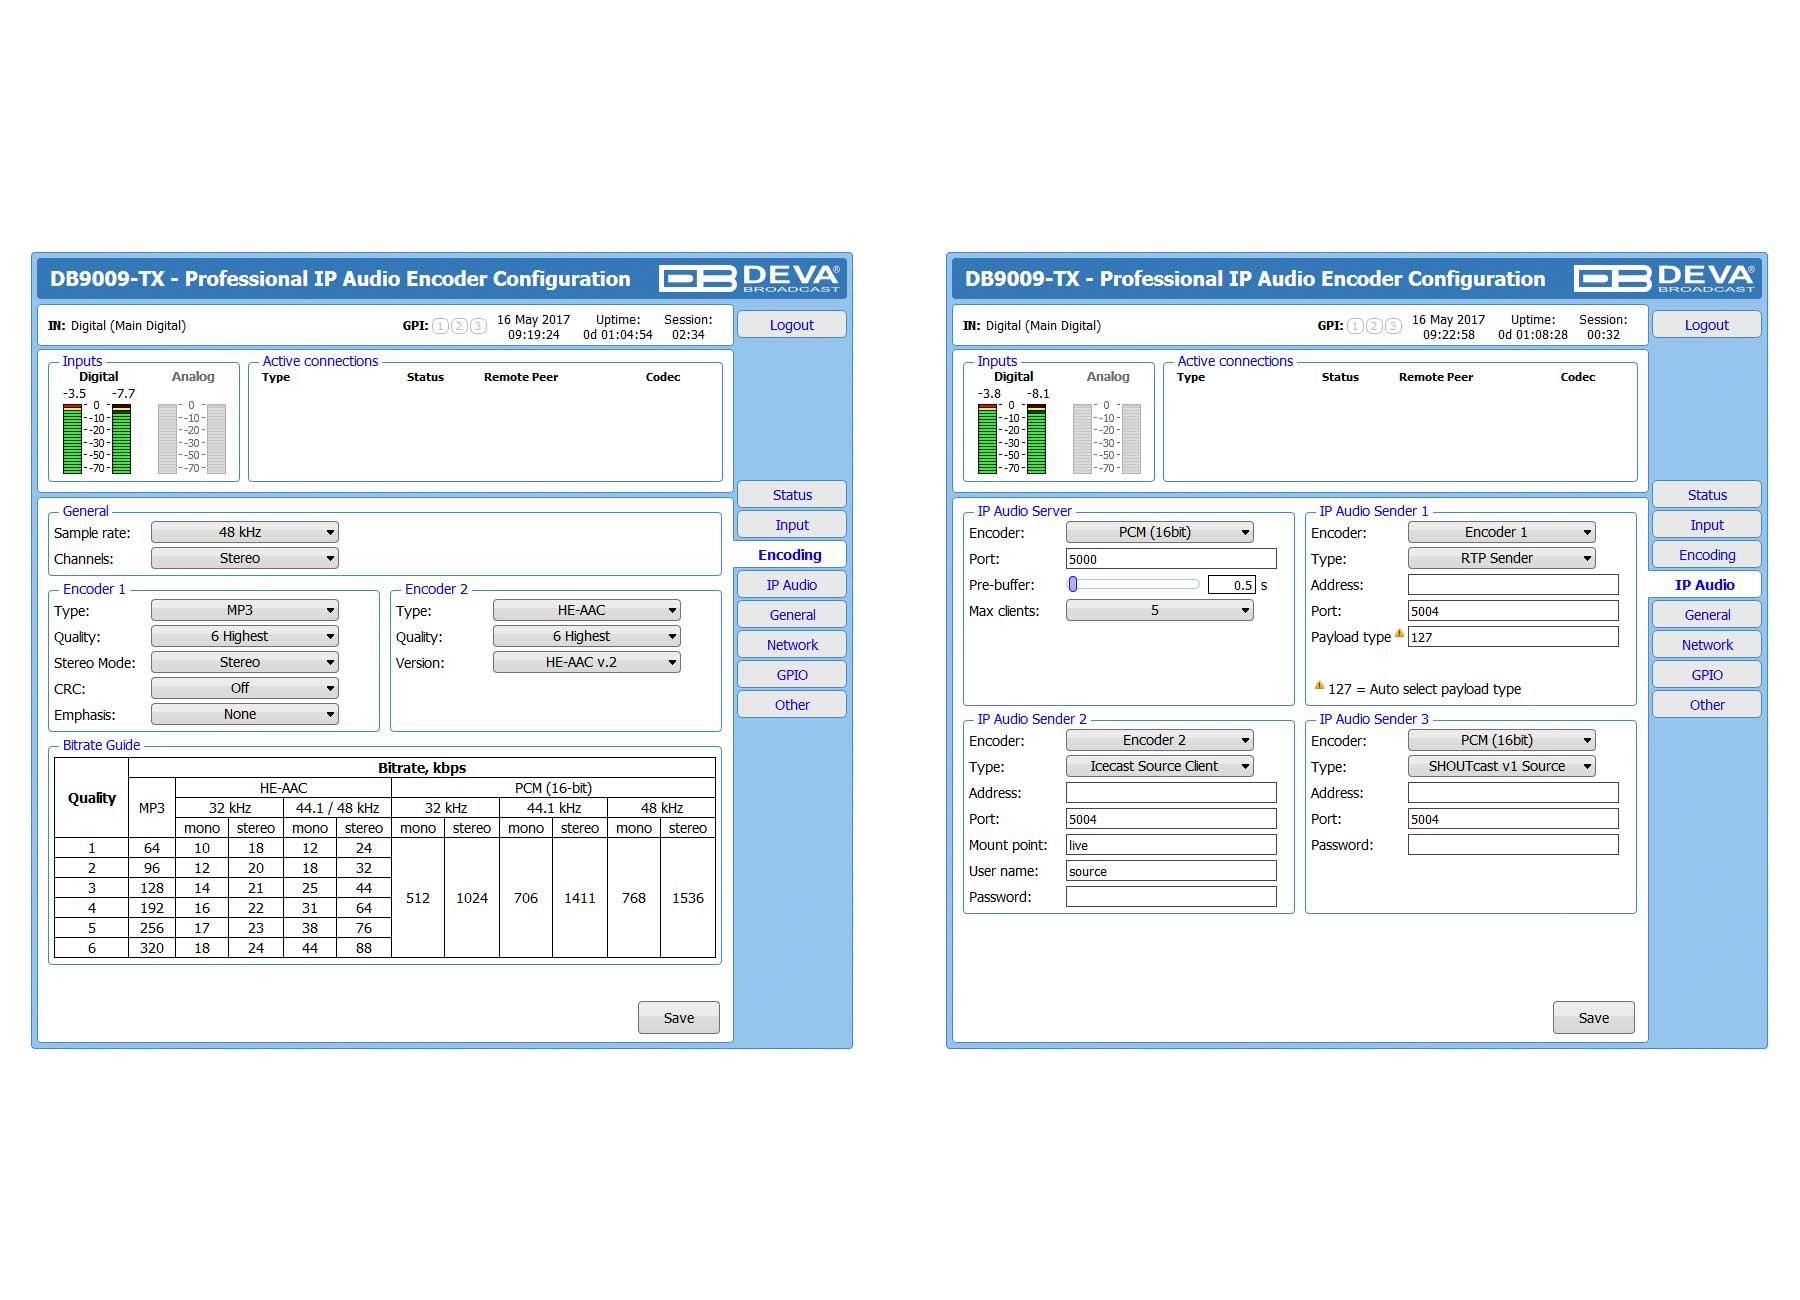This screenshot has height=1300, width=1800.
Task: Open Status tab in left window
Action: pos(792,495)
